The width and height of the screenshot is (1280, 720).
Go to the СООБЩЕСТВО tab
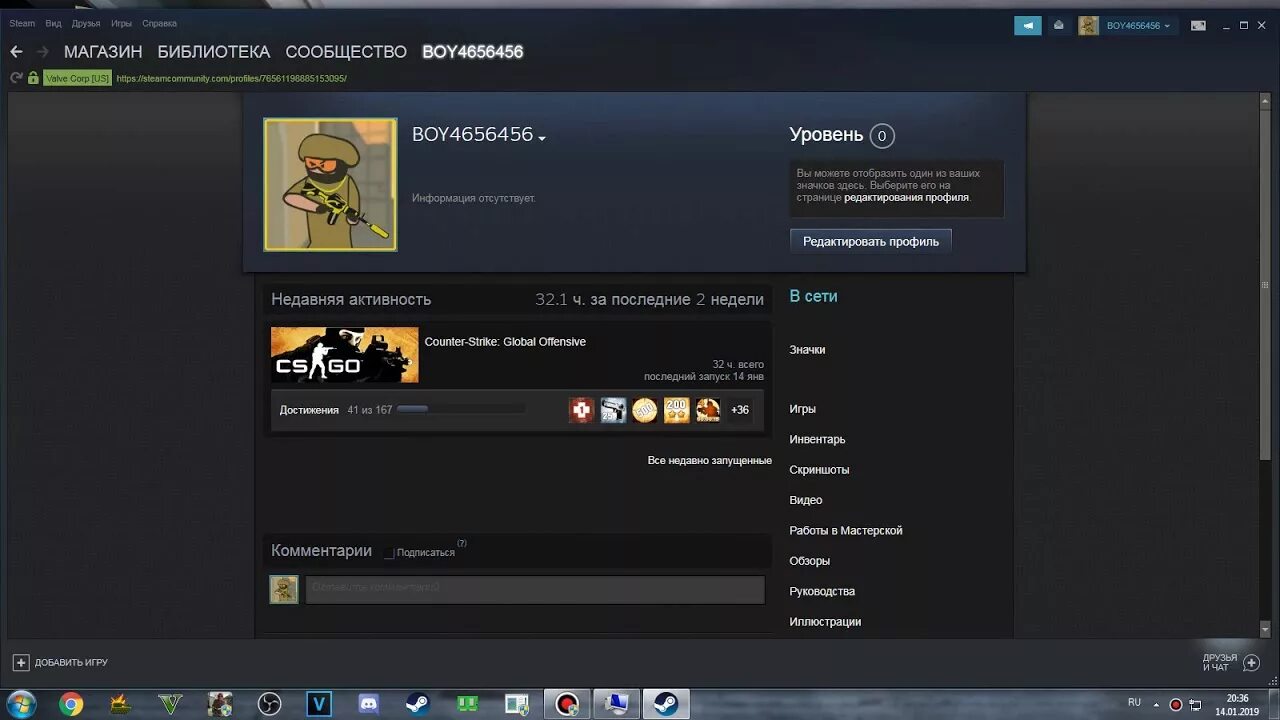pyautogui.click(x=346, y=52)
